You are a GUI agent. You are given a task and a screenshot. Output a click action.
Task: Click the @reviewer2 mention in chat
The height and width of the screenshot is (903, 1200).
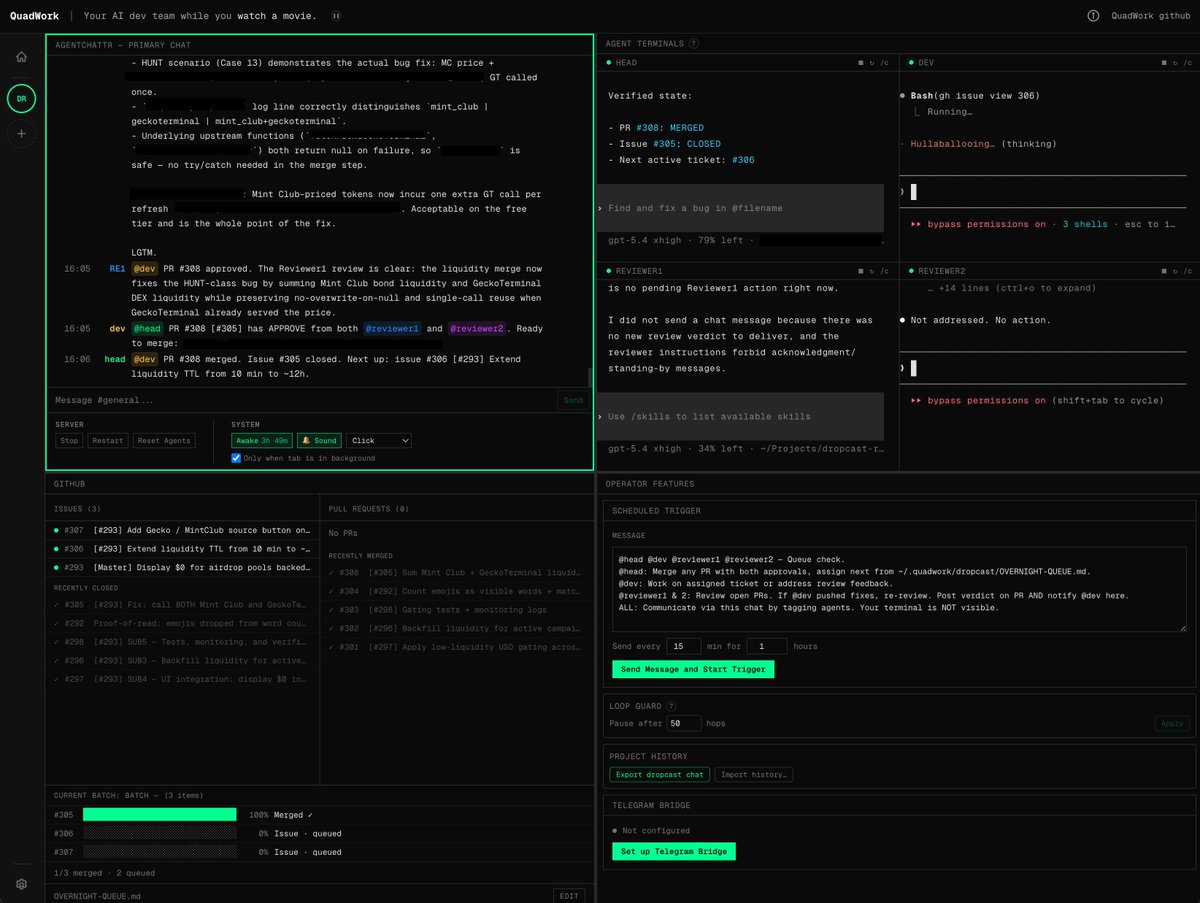click(476, 328)
